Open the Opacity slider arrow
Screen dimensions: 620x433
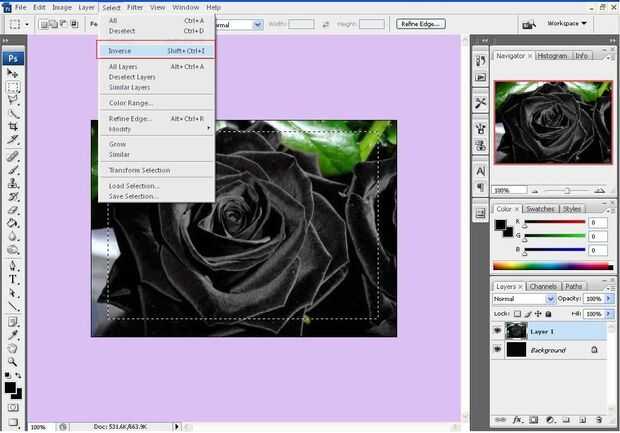click(609, 299)
